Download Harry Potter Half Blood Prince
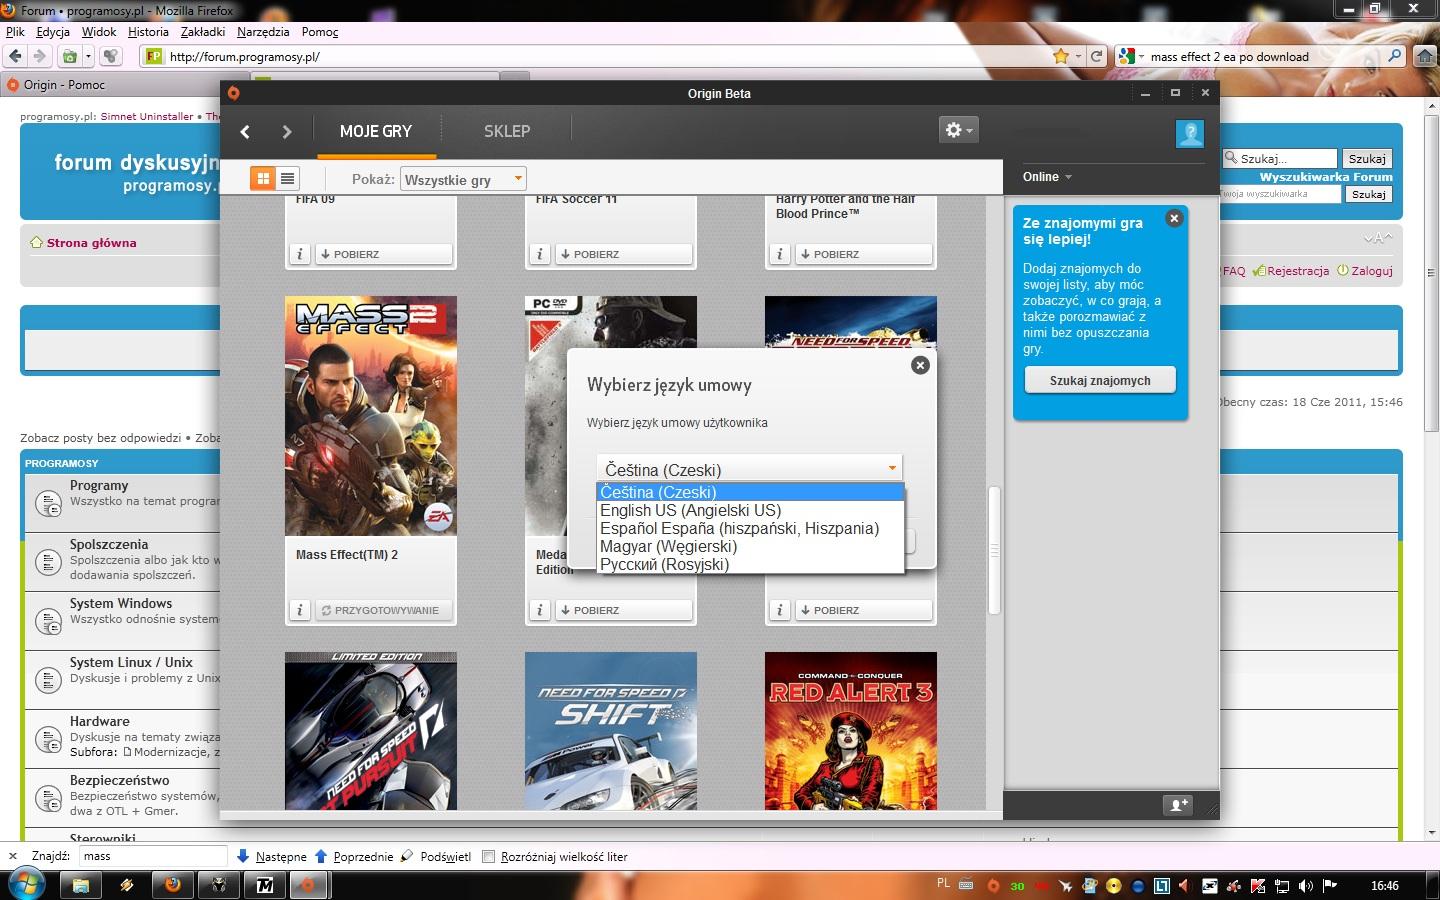 click(863, 254)
